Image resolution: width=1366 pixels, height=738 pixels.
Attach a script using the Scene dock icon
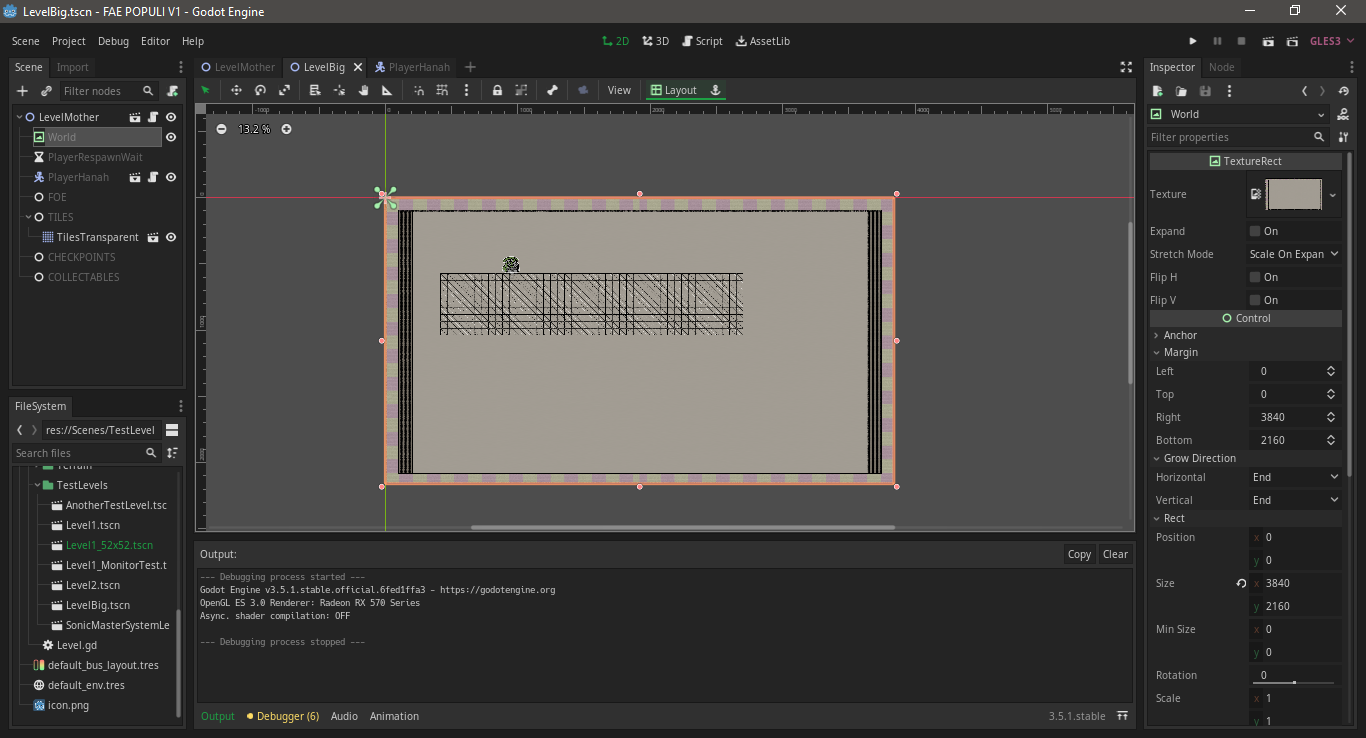click(x=172, y=91)
